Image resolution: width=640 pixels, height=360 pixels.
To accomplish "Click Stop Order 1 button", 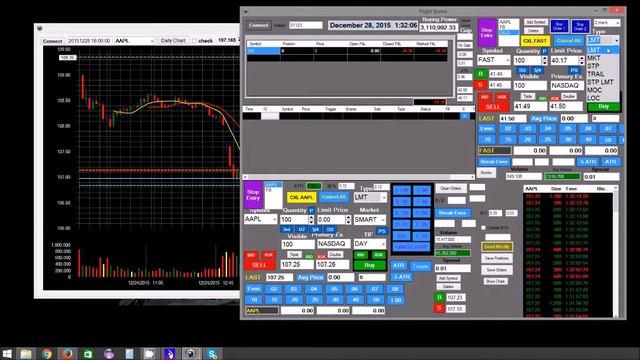I will tap(559, 26).
